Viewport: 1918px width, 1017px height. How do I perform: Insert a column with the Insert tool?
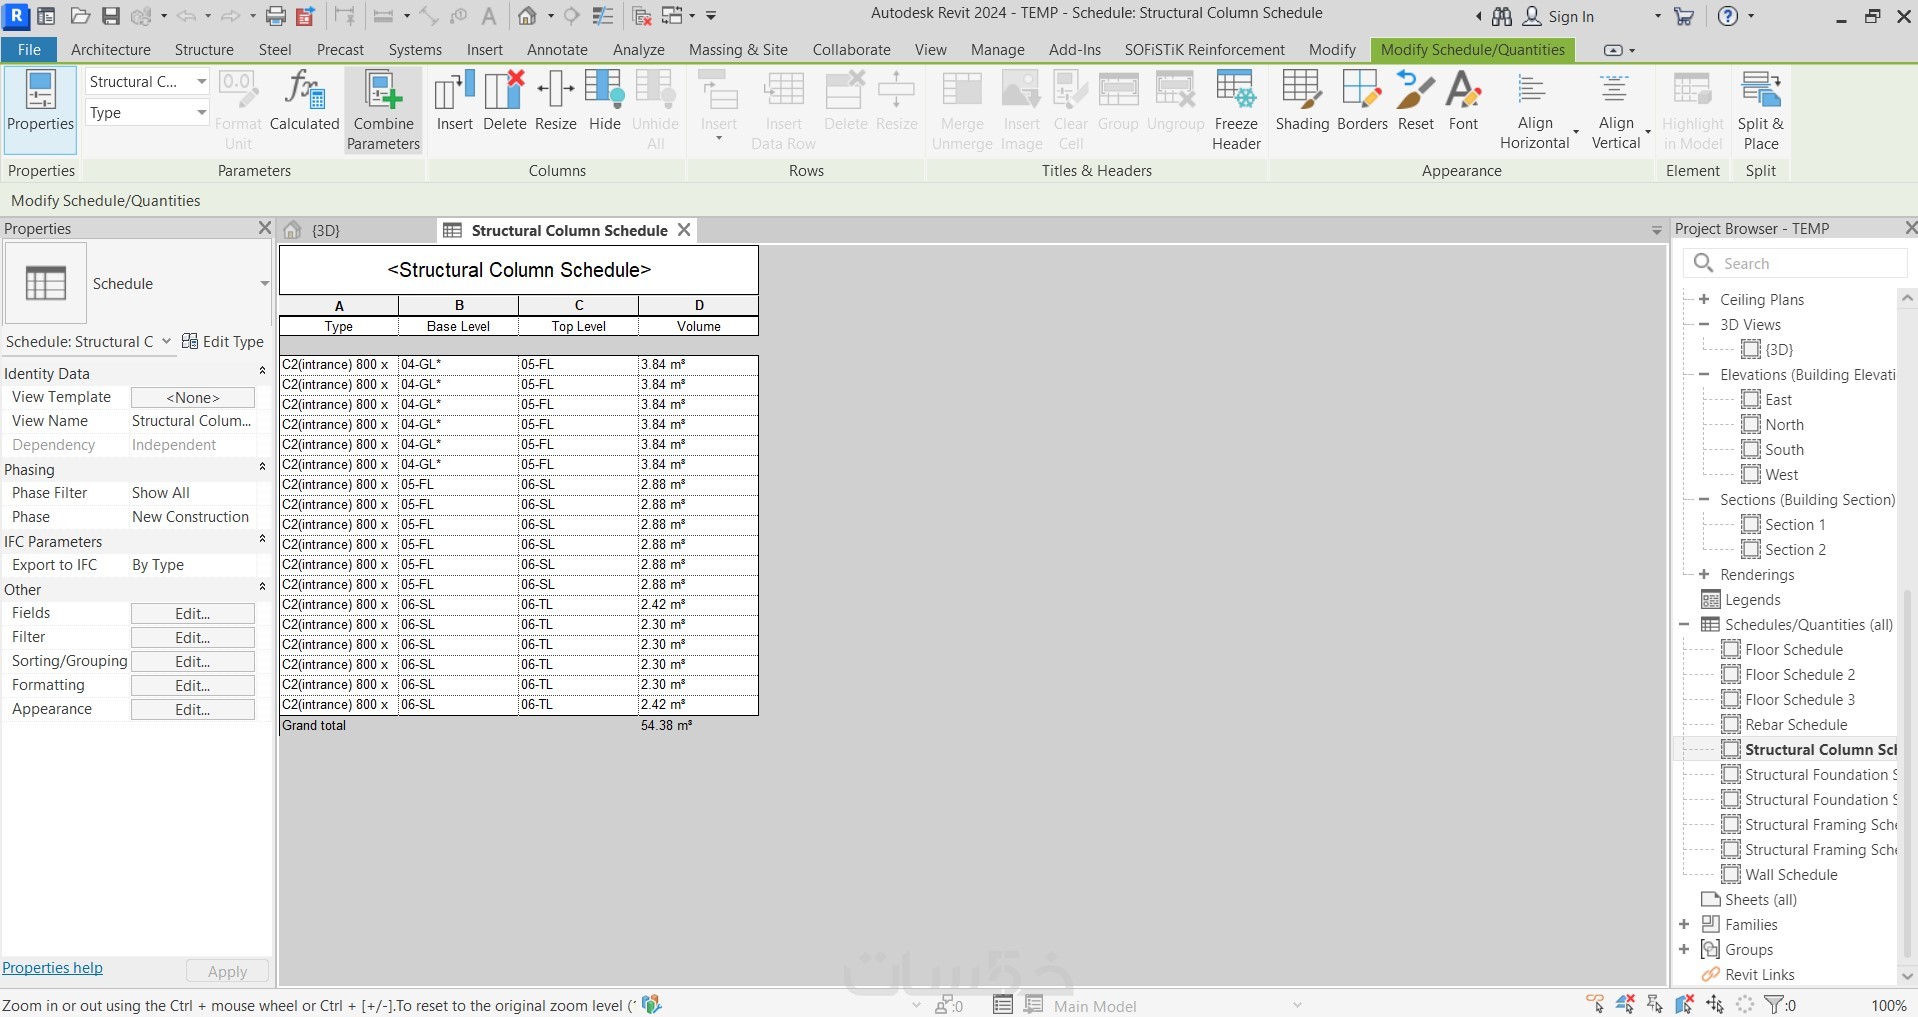tap(454, 102)
